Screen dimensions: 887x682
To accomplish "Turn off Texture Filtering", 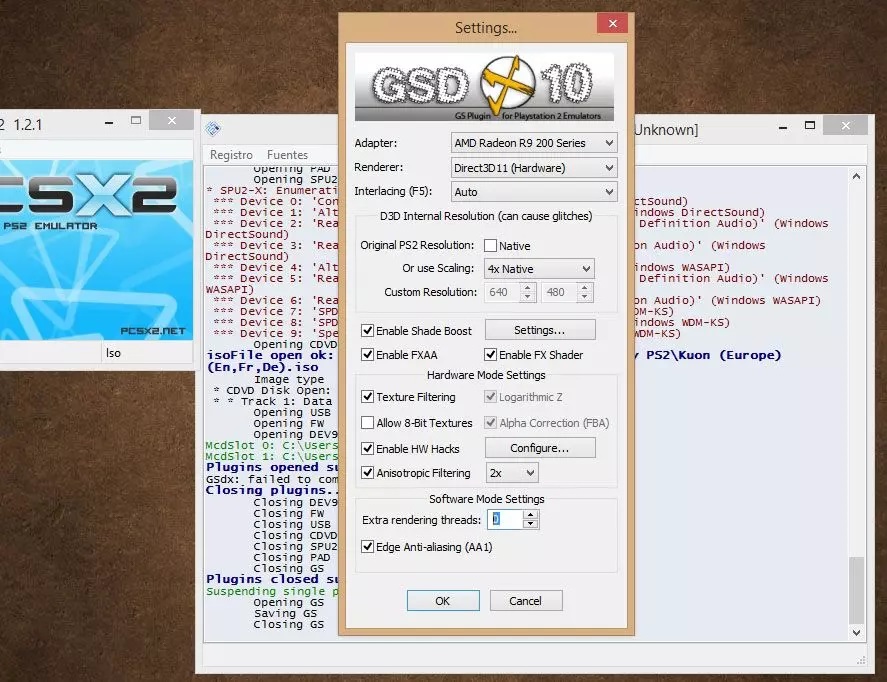I will click(368, 396).
